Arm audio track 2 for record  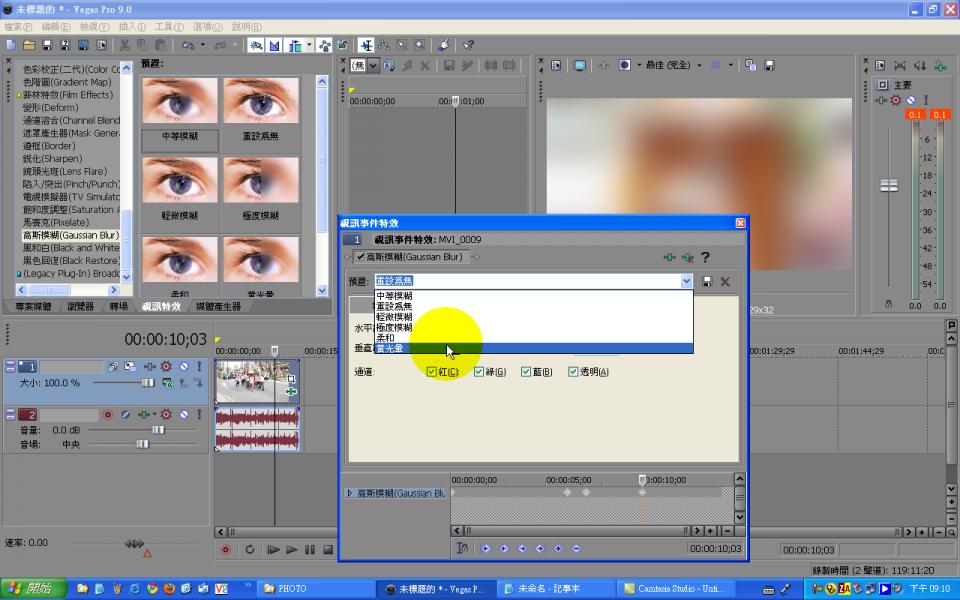108,414
